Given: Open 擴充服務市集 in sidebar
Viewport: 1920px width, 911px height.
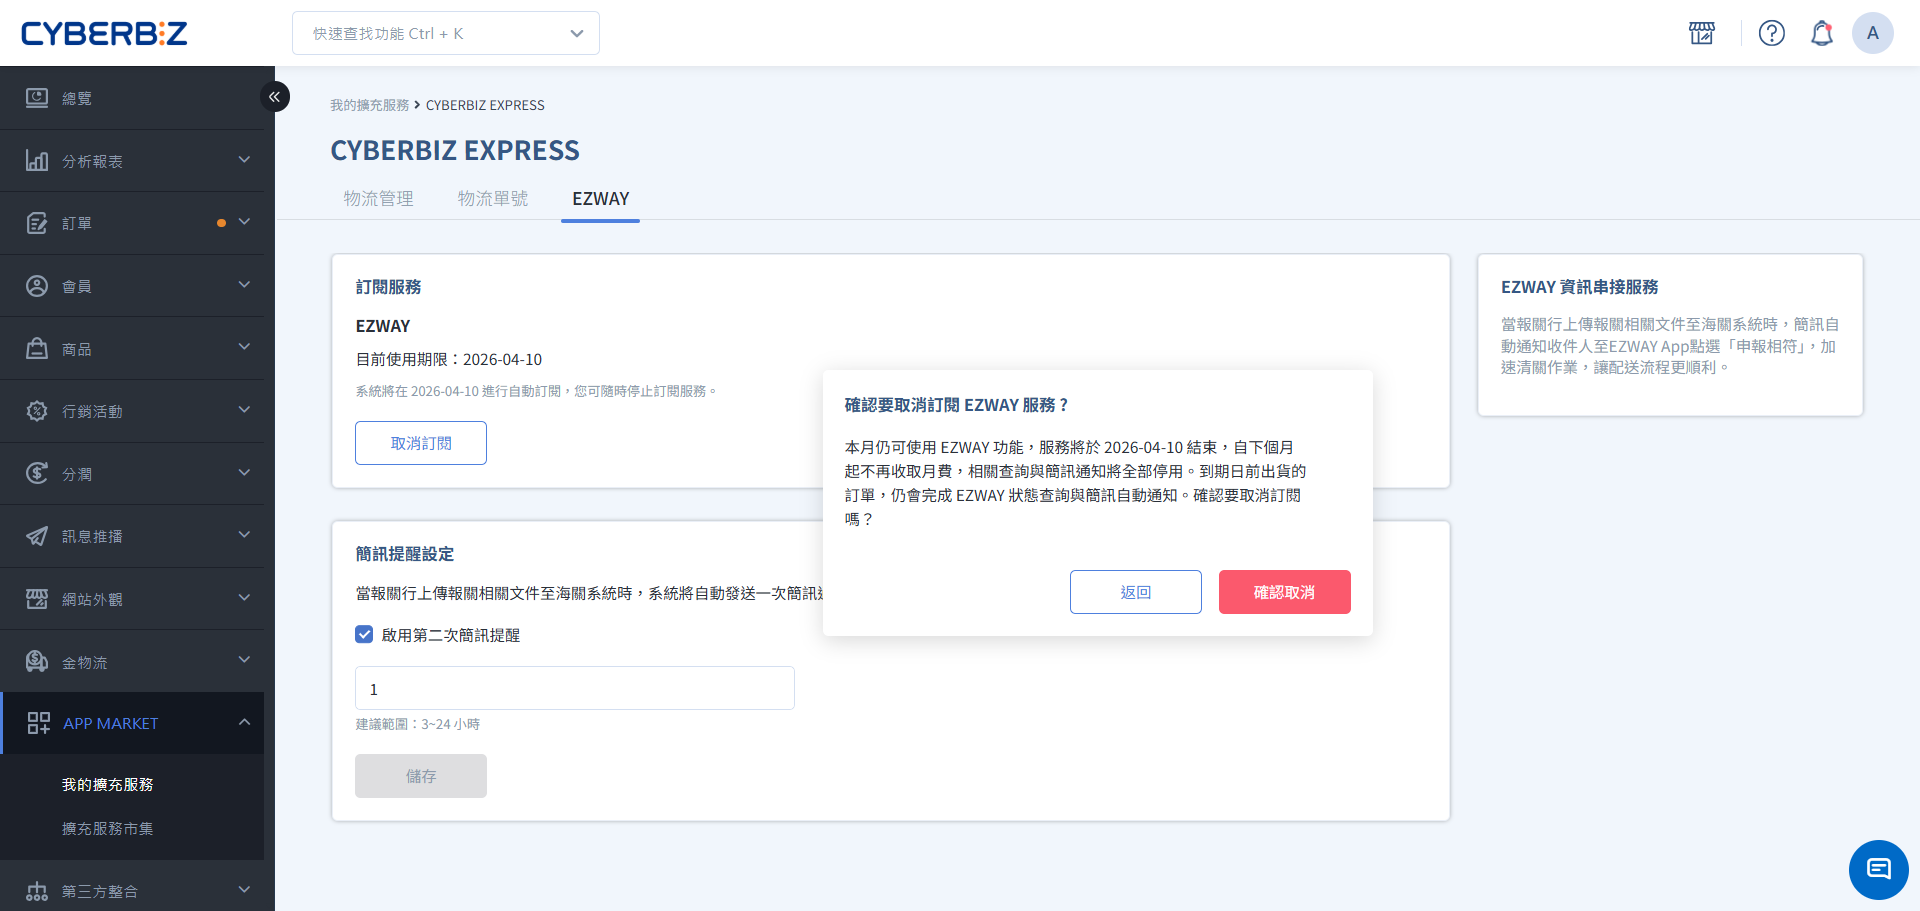Looking at the screenshot, I should pyautogui.click(x=107, y=828).
